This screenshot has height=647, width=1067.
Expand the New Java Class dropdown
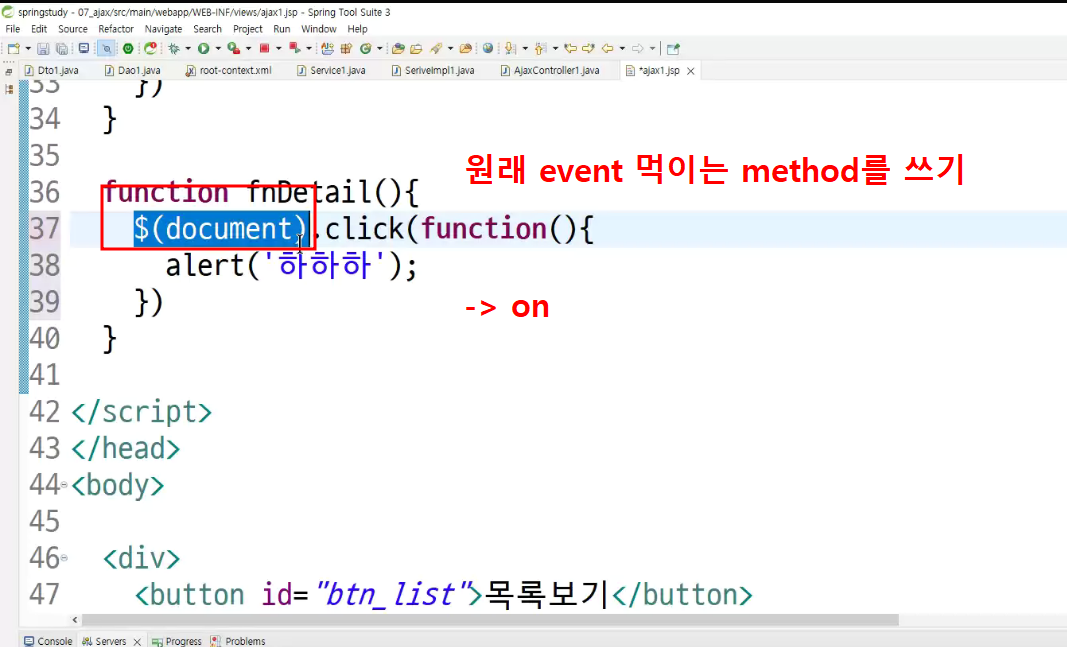380,48
